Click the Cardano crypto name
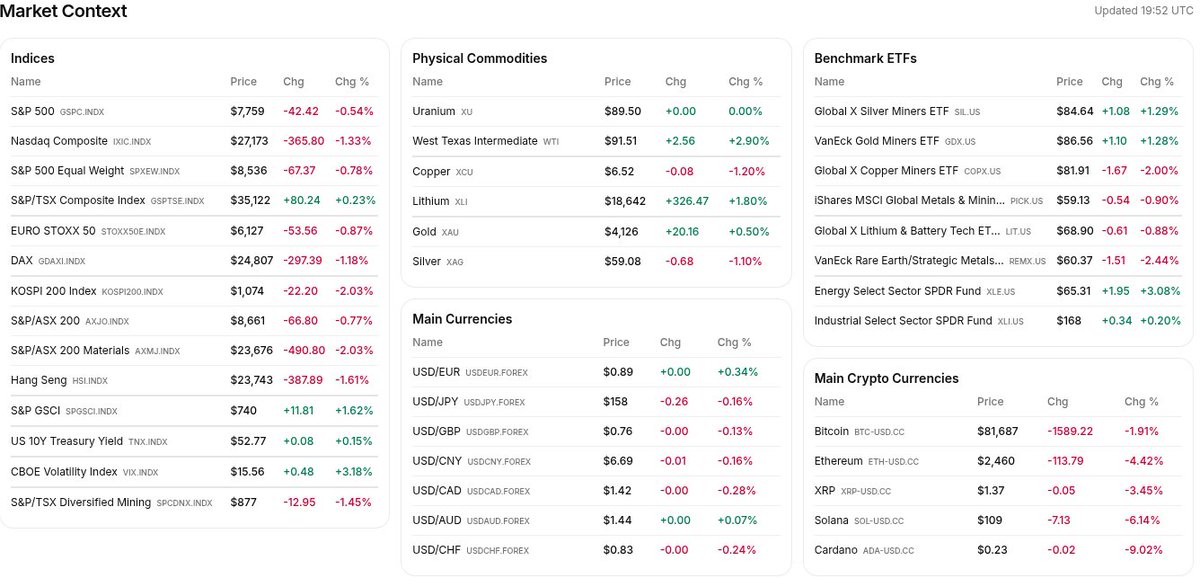This screenshot has height=578, width=1200. coord(836,550)
